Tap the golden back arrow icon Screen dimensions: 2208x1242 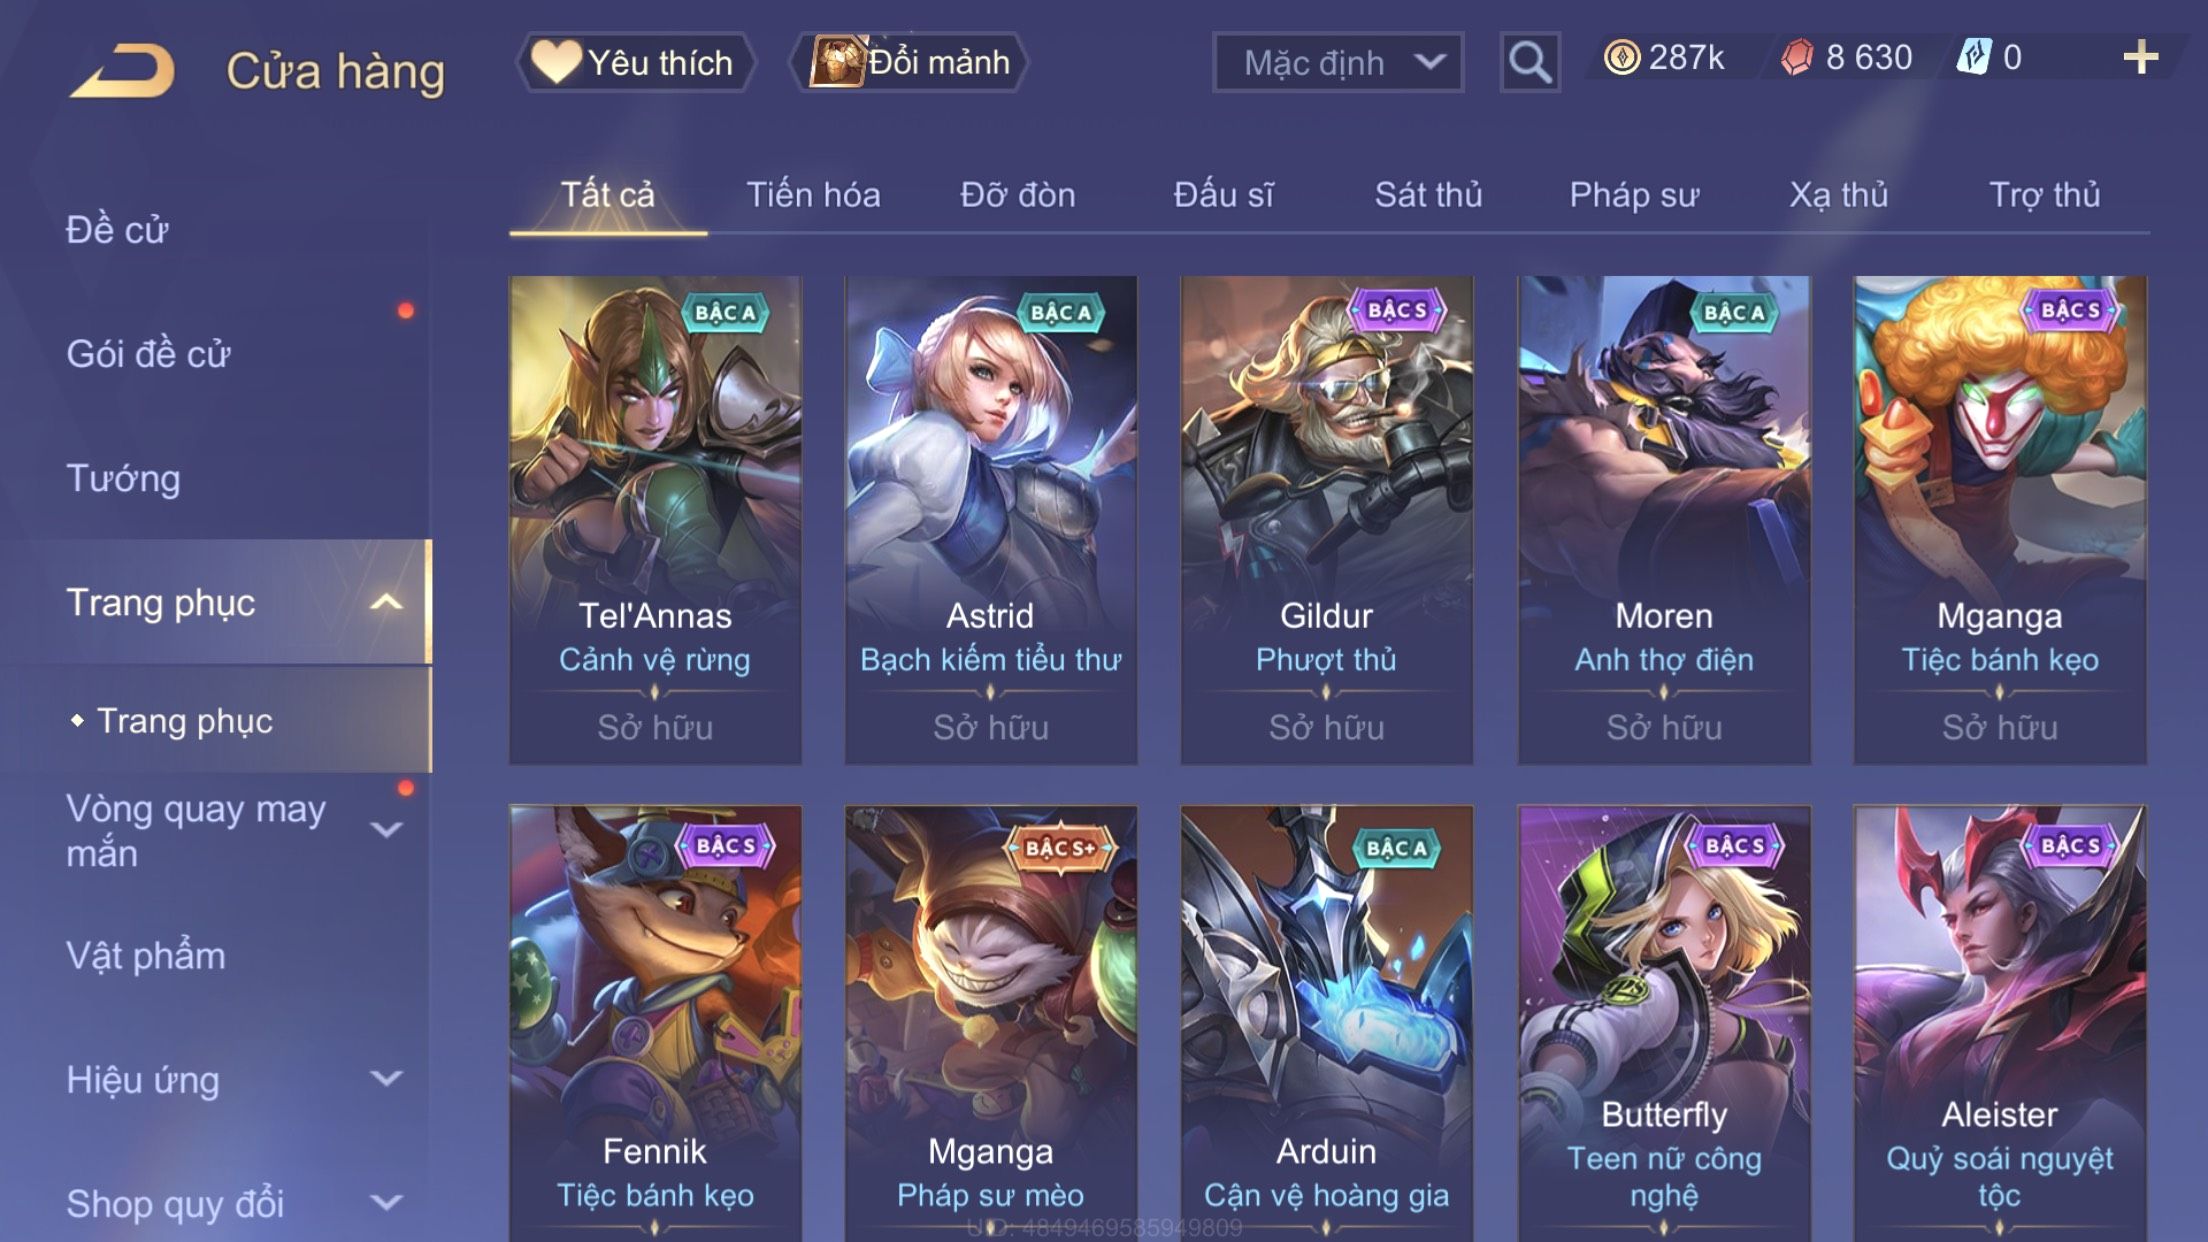click(x=123, y=70)
